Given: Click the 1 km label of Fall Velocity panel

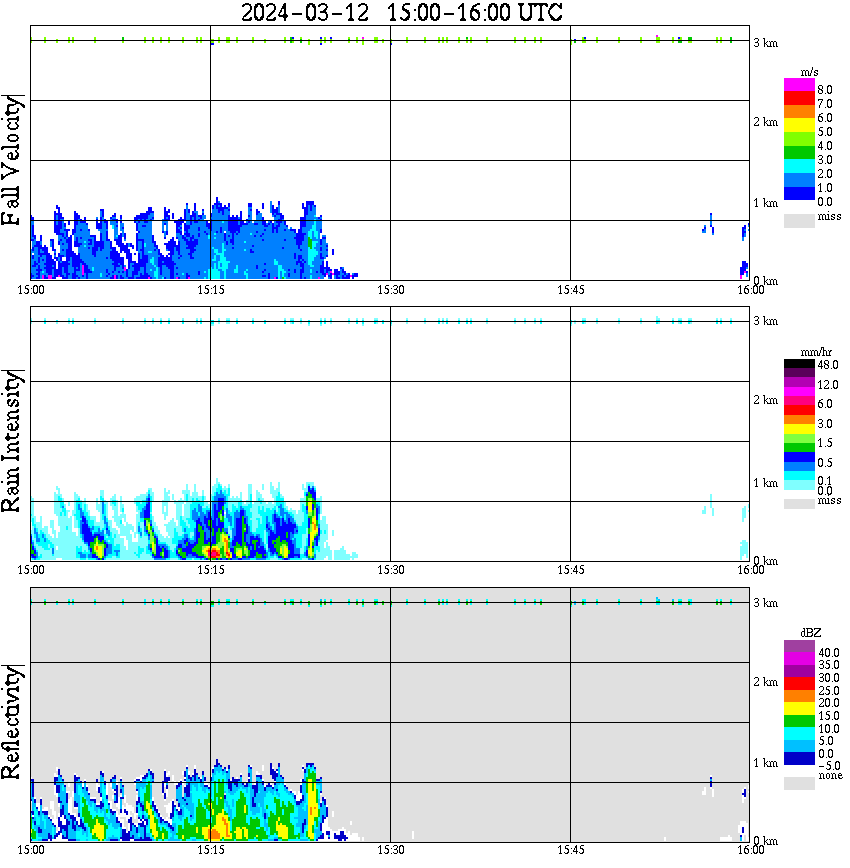Looking at the screenshot, I should pyautogui.click(x=766, y=203).
